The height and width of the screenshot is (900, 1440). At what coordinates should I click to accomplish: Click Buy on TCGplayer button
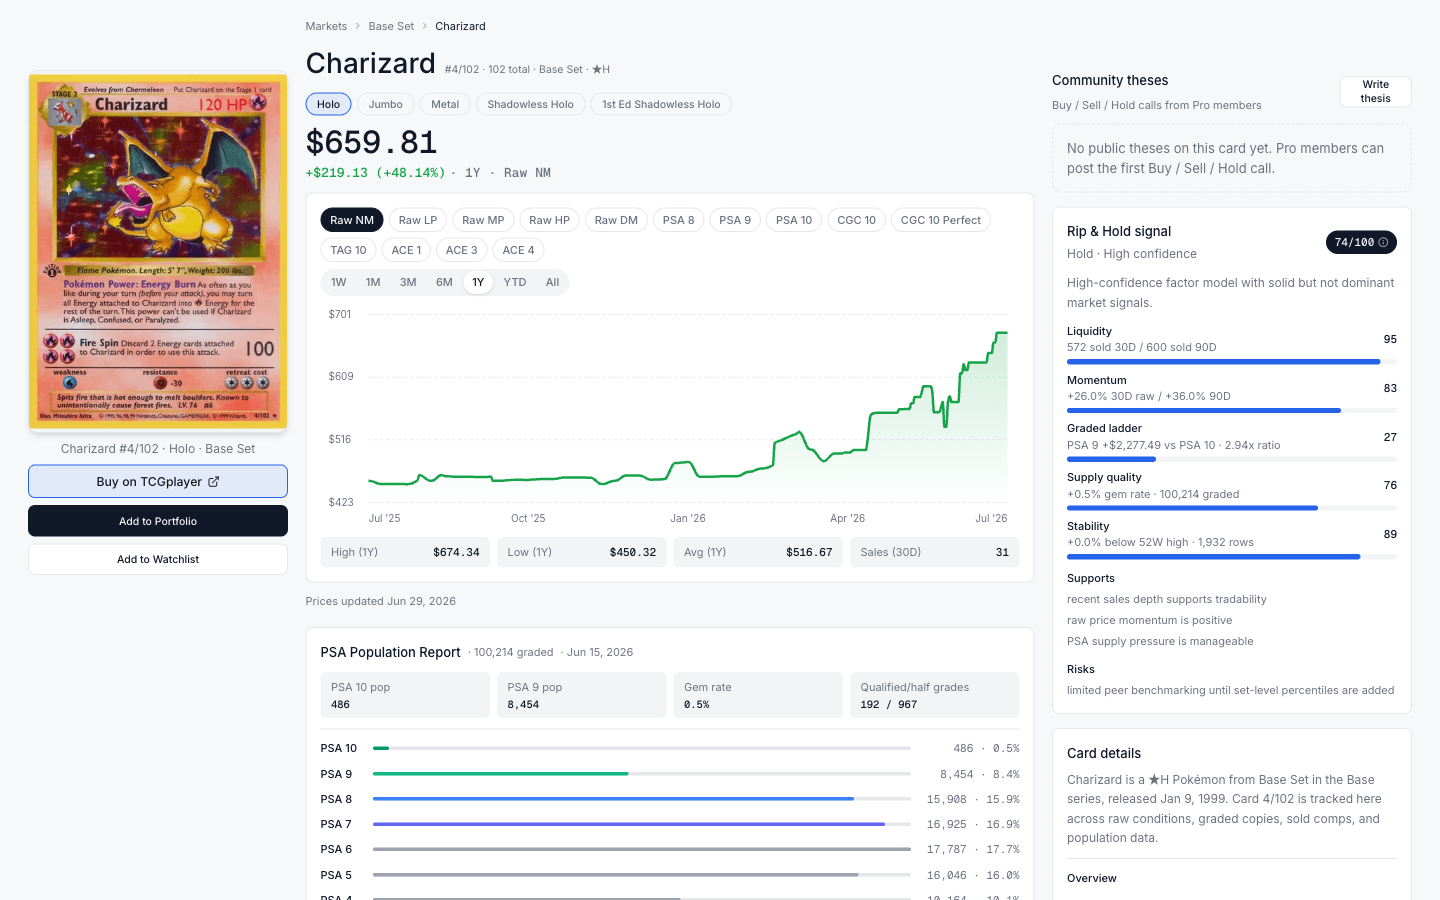tap(158, 481)
